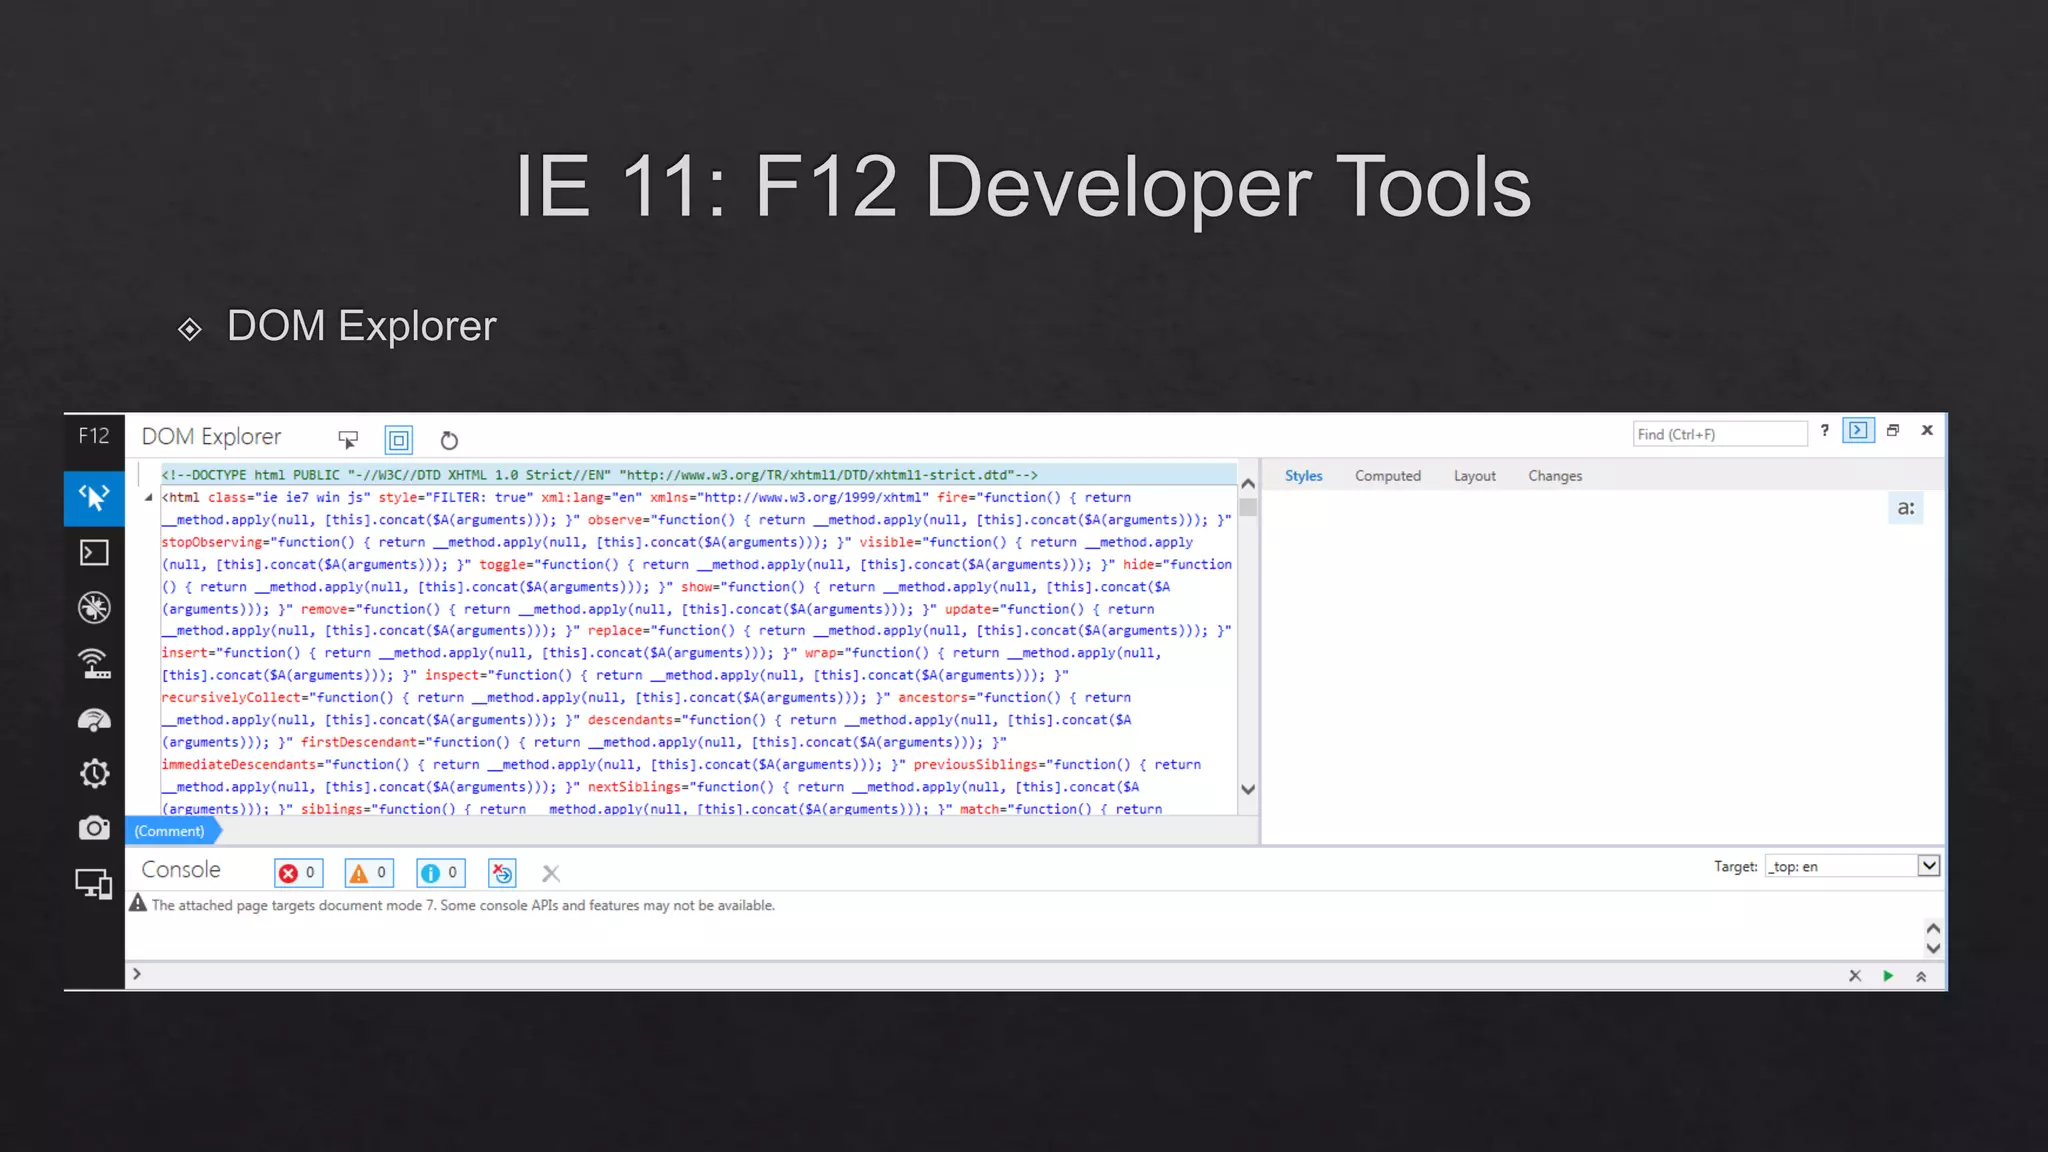Viewport: 2048px width, 1152px height.
Task: Click console output scroll down arrow
Action: [x=1933, y=948]
